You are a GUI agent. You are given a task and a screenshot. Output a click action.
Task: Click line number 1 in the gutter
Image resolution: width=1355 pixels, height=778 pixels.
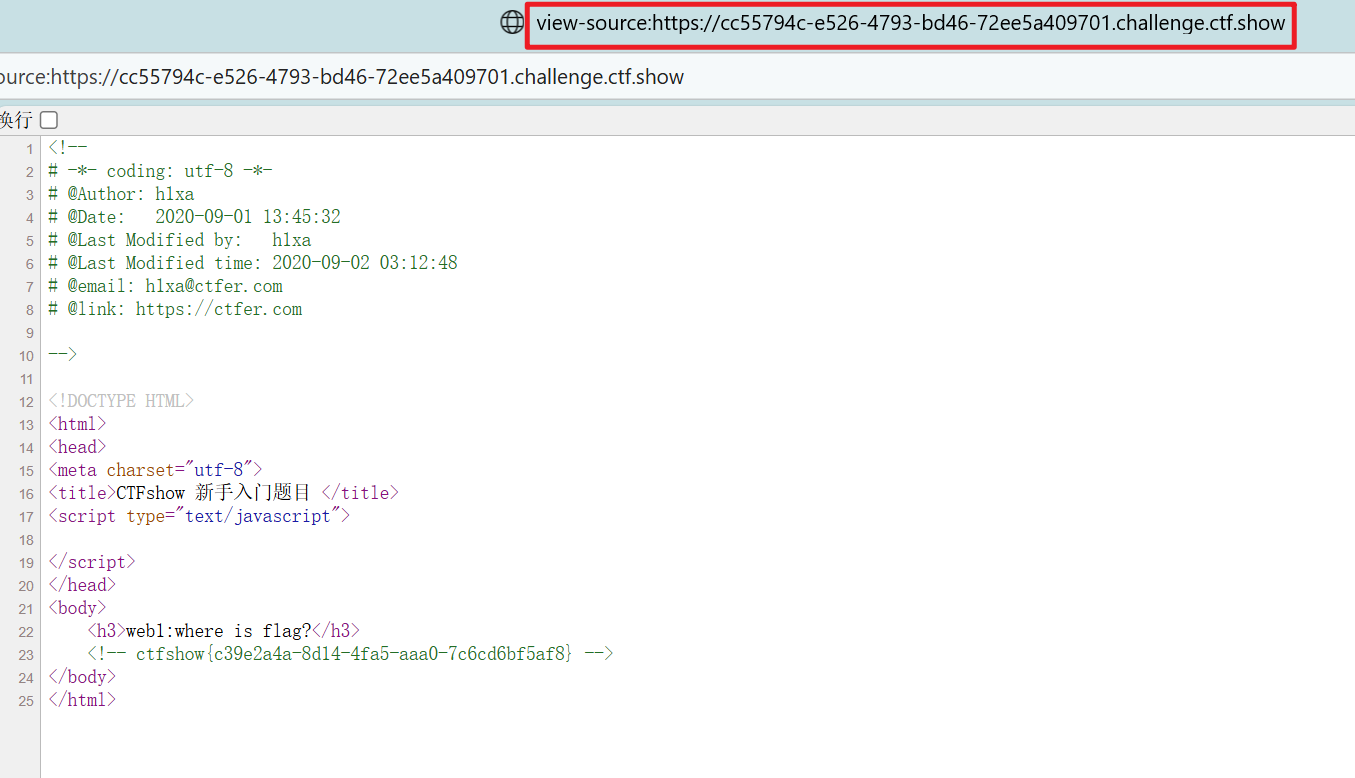tap(30, 149)
